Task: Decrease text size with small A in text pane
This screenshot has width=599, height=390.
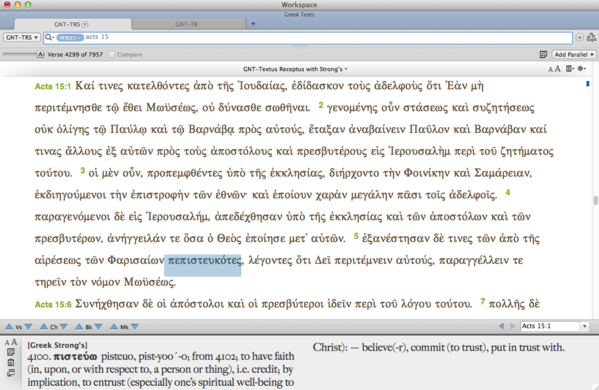Action: point(550,69)
